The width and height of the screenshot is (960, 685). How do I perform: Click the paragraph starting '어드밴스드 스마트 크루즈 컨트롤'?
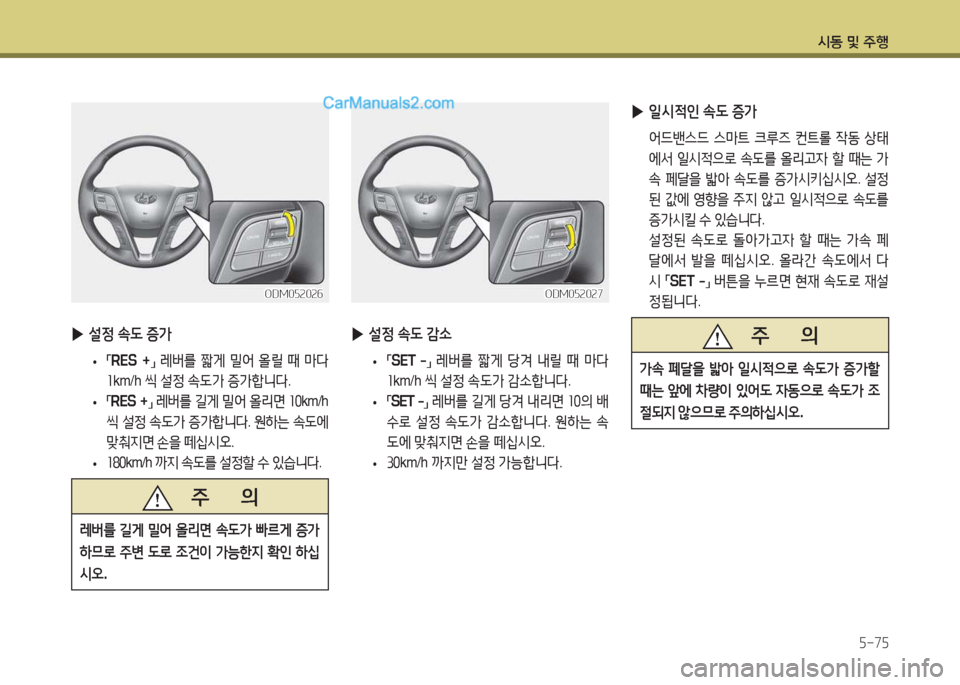(x=768, y=179)
